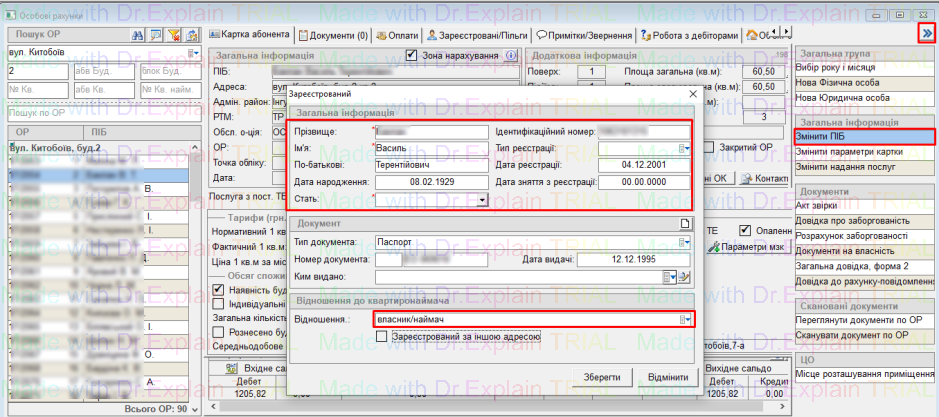Open the Стать dropdown
The width and height of the screenshot is (939, 417).
tap(482, 199)
